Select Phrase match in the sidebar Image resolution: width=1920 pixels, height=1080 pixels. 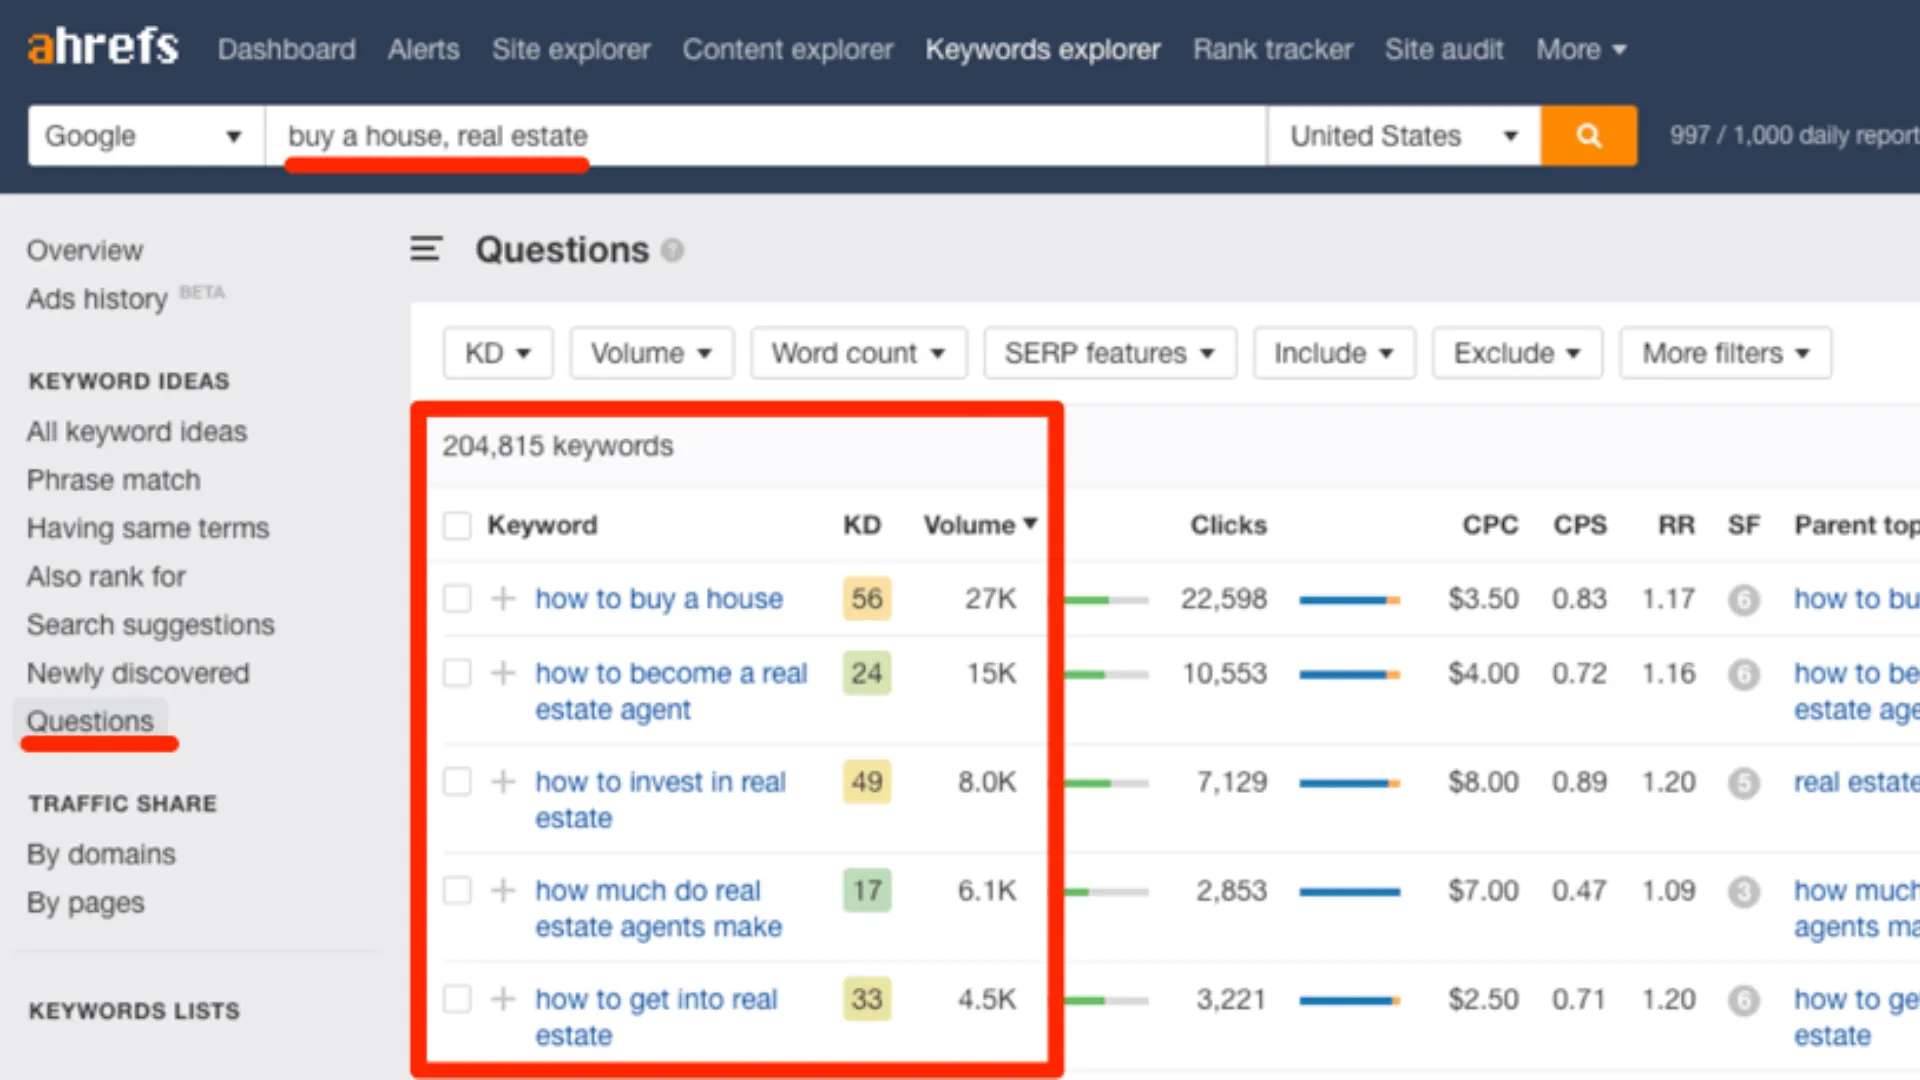pyautogui.click(x=114, y=480)
